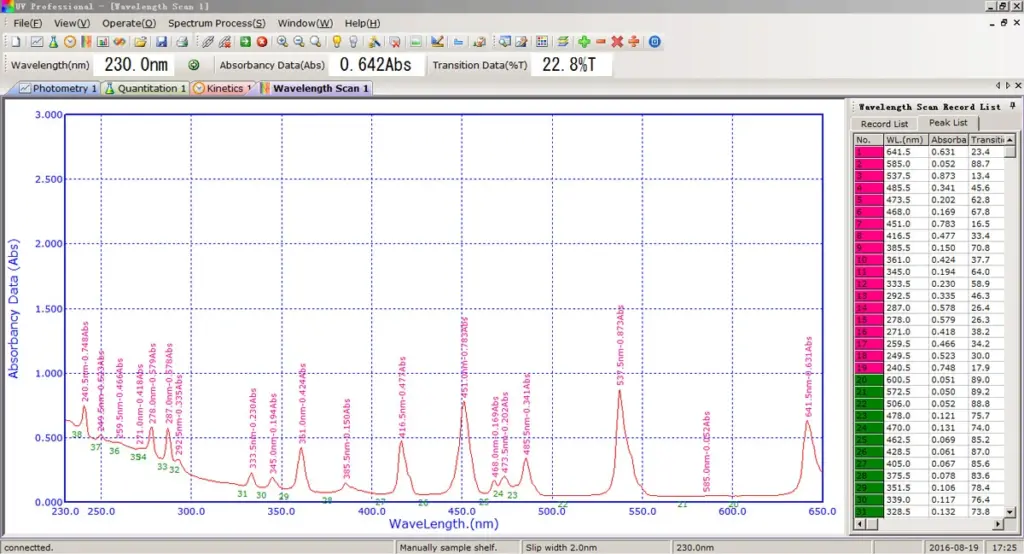Open the colored grid palette icon
This screenshot has height=554, width=1024.
pyautogui.click(x=542, y=42)
